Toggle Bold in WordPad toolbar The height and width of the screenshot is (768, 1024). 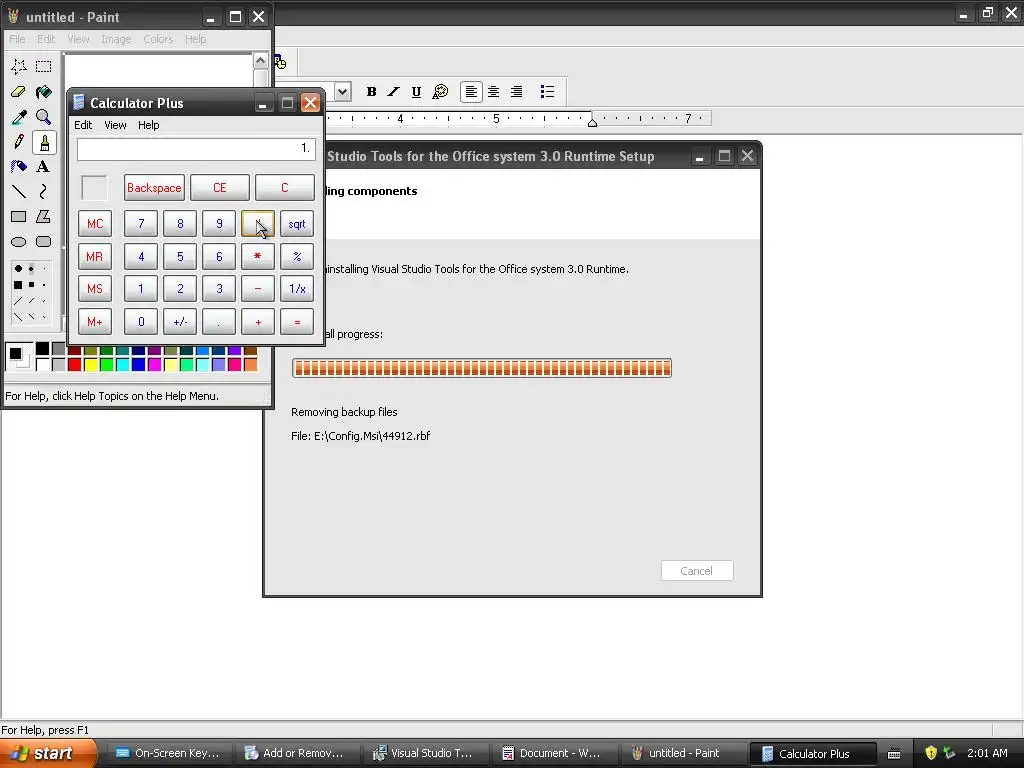[371, 92]
